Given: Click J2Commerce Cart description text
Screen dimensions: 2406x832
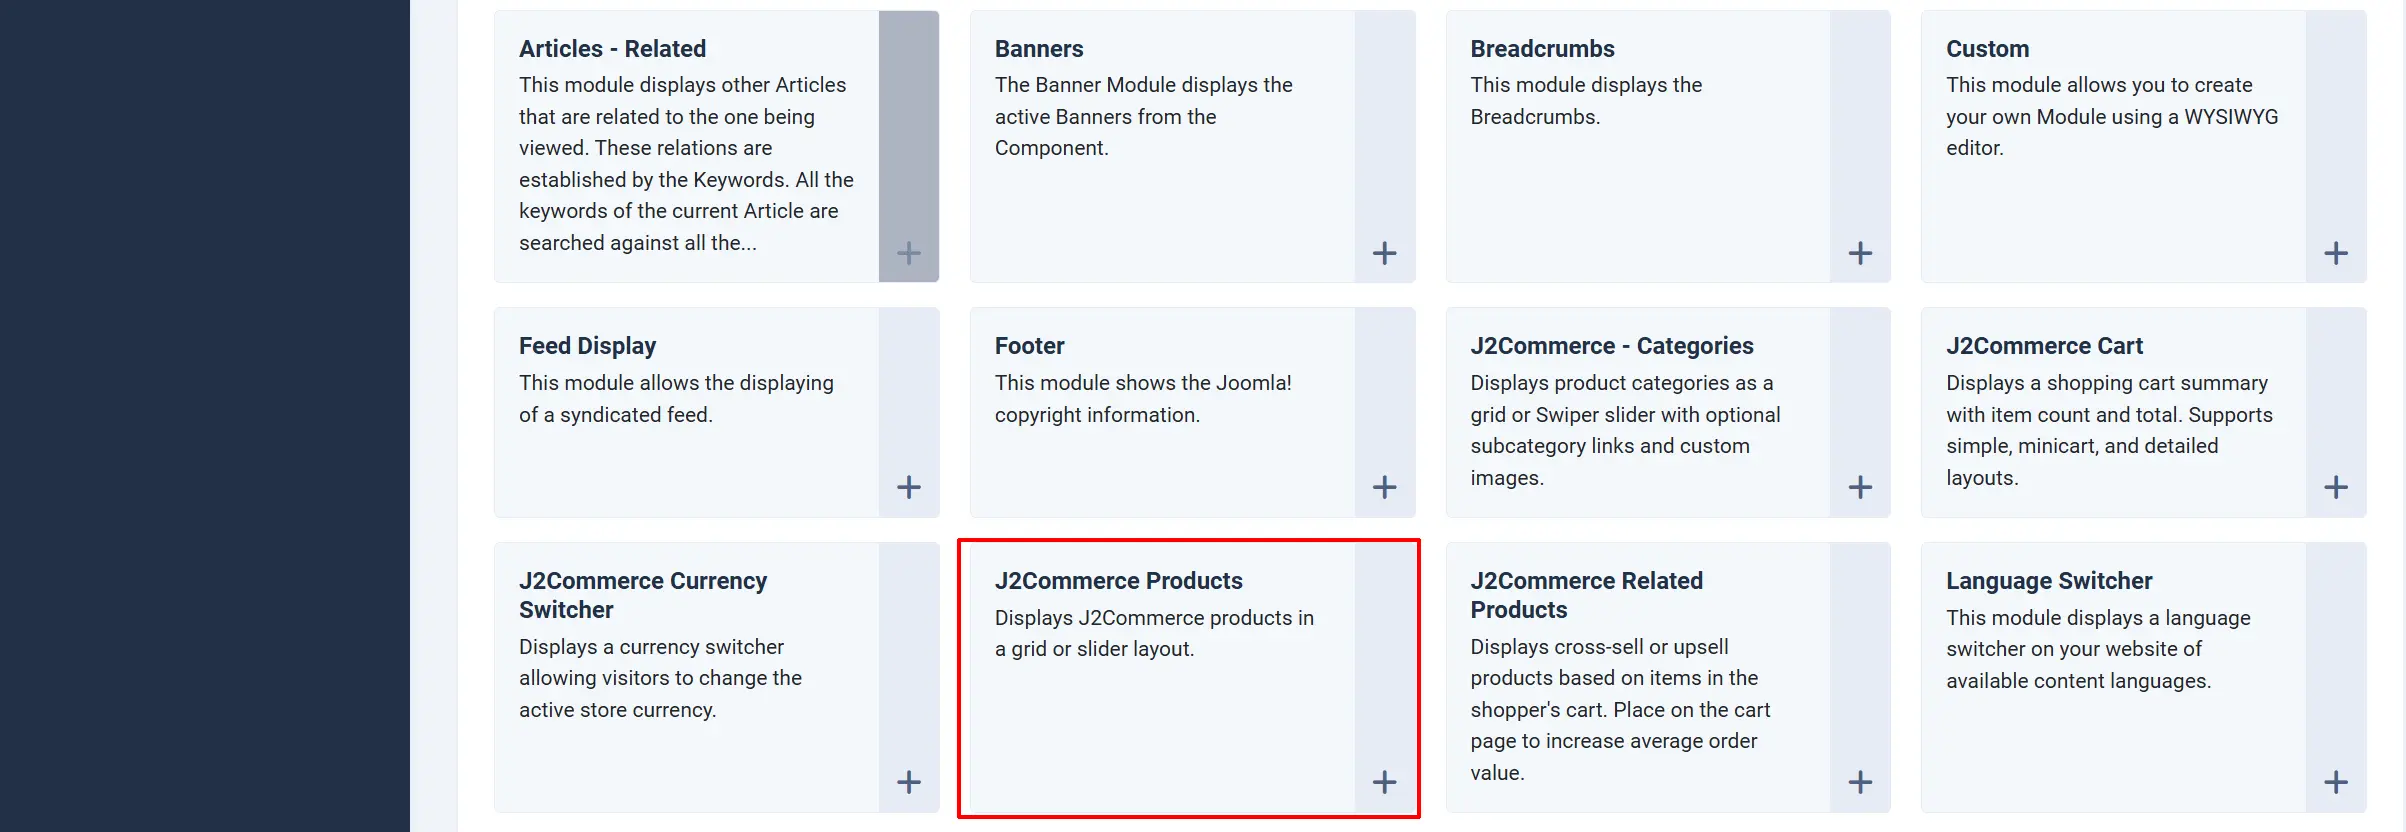Looking at the screenshot, I should (2109, 430).
